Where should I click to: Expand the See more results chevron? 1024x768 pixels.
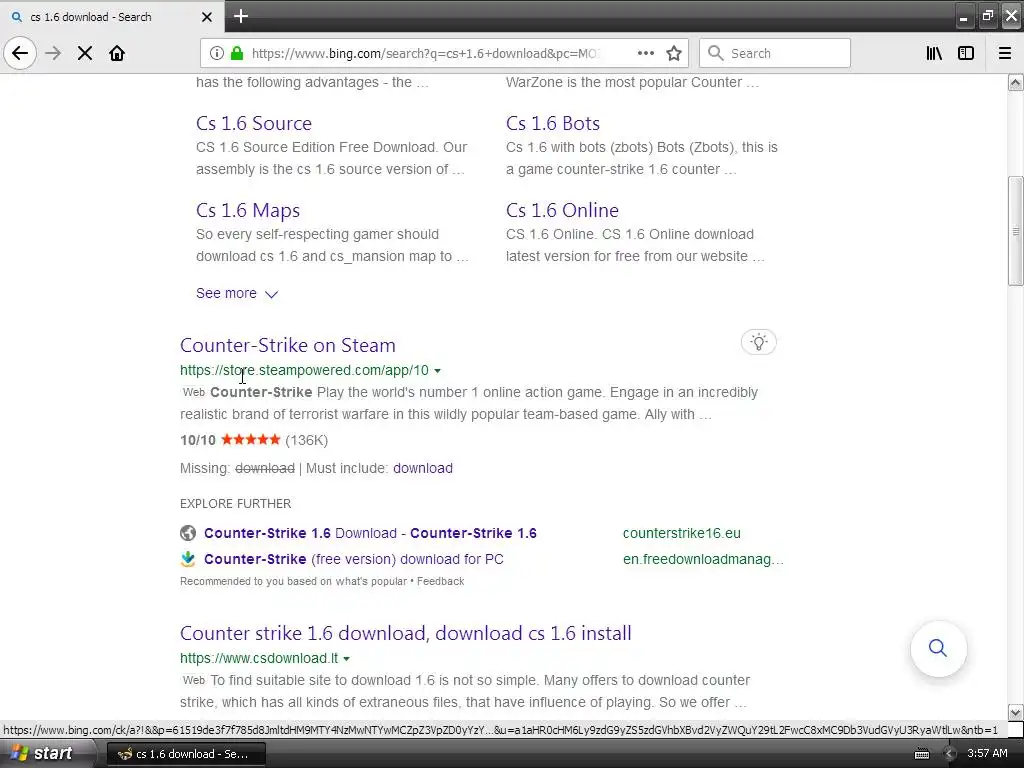click(x=237, y=294)
